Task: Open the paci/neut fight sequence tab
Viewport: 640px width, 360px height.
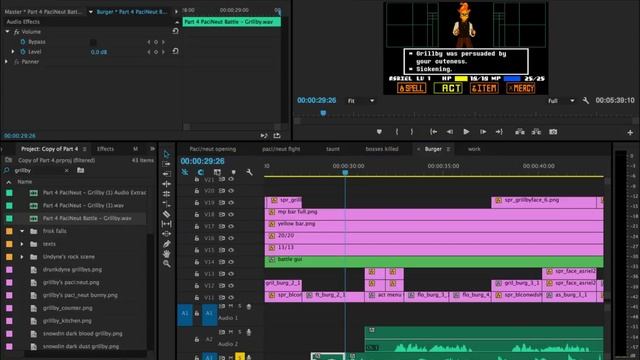Action: point(281,149)
